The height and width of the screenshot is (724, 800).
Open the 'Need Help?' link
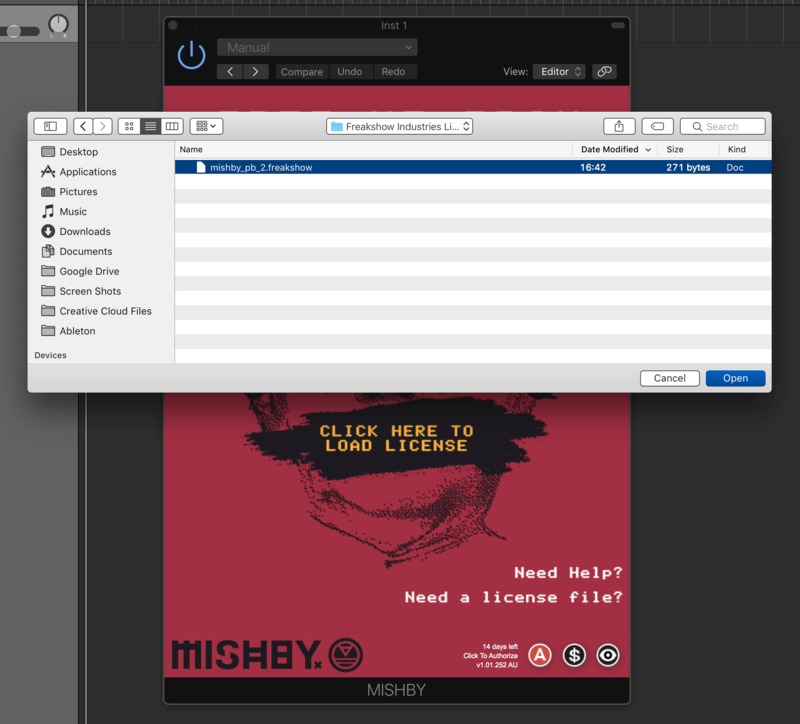coord(568,572)
